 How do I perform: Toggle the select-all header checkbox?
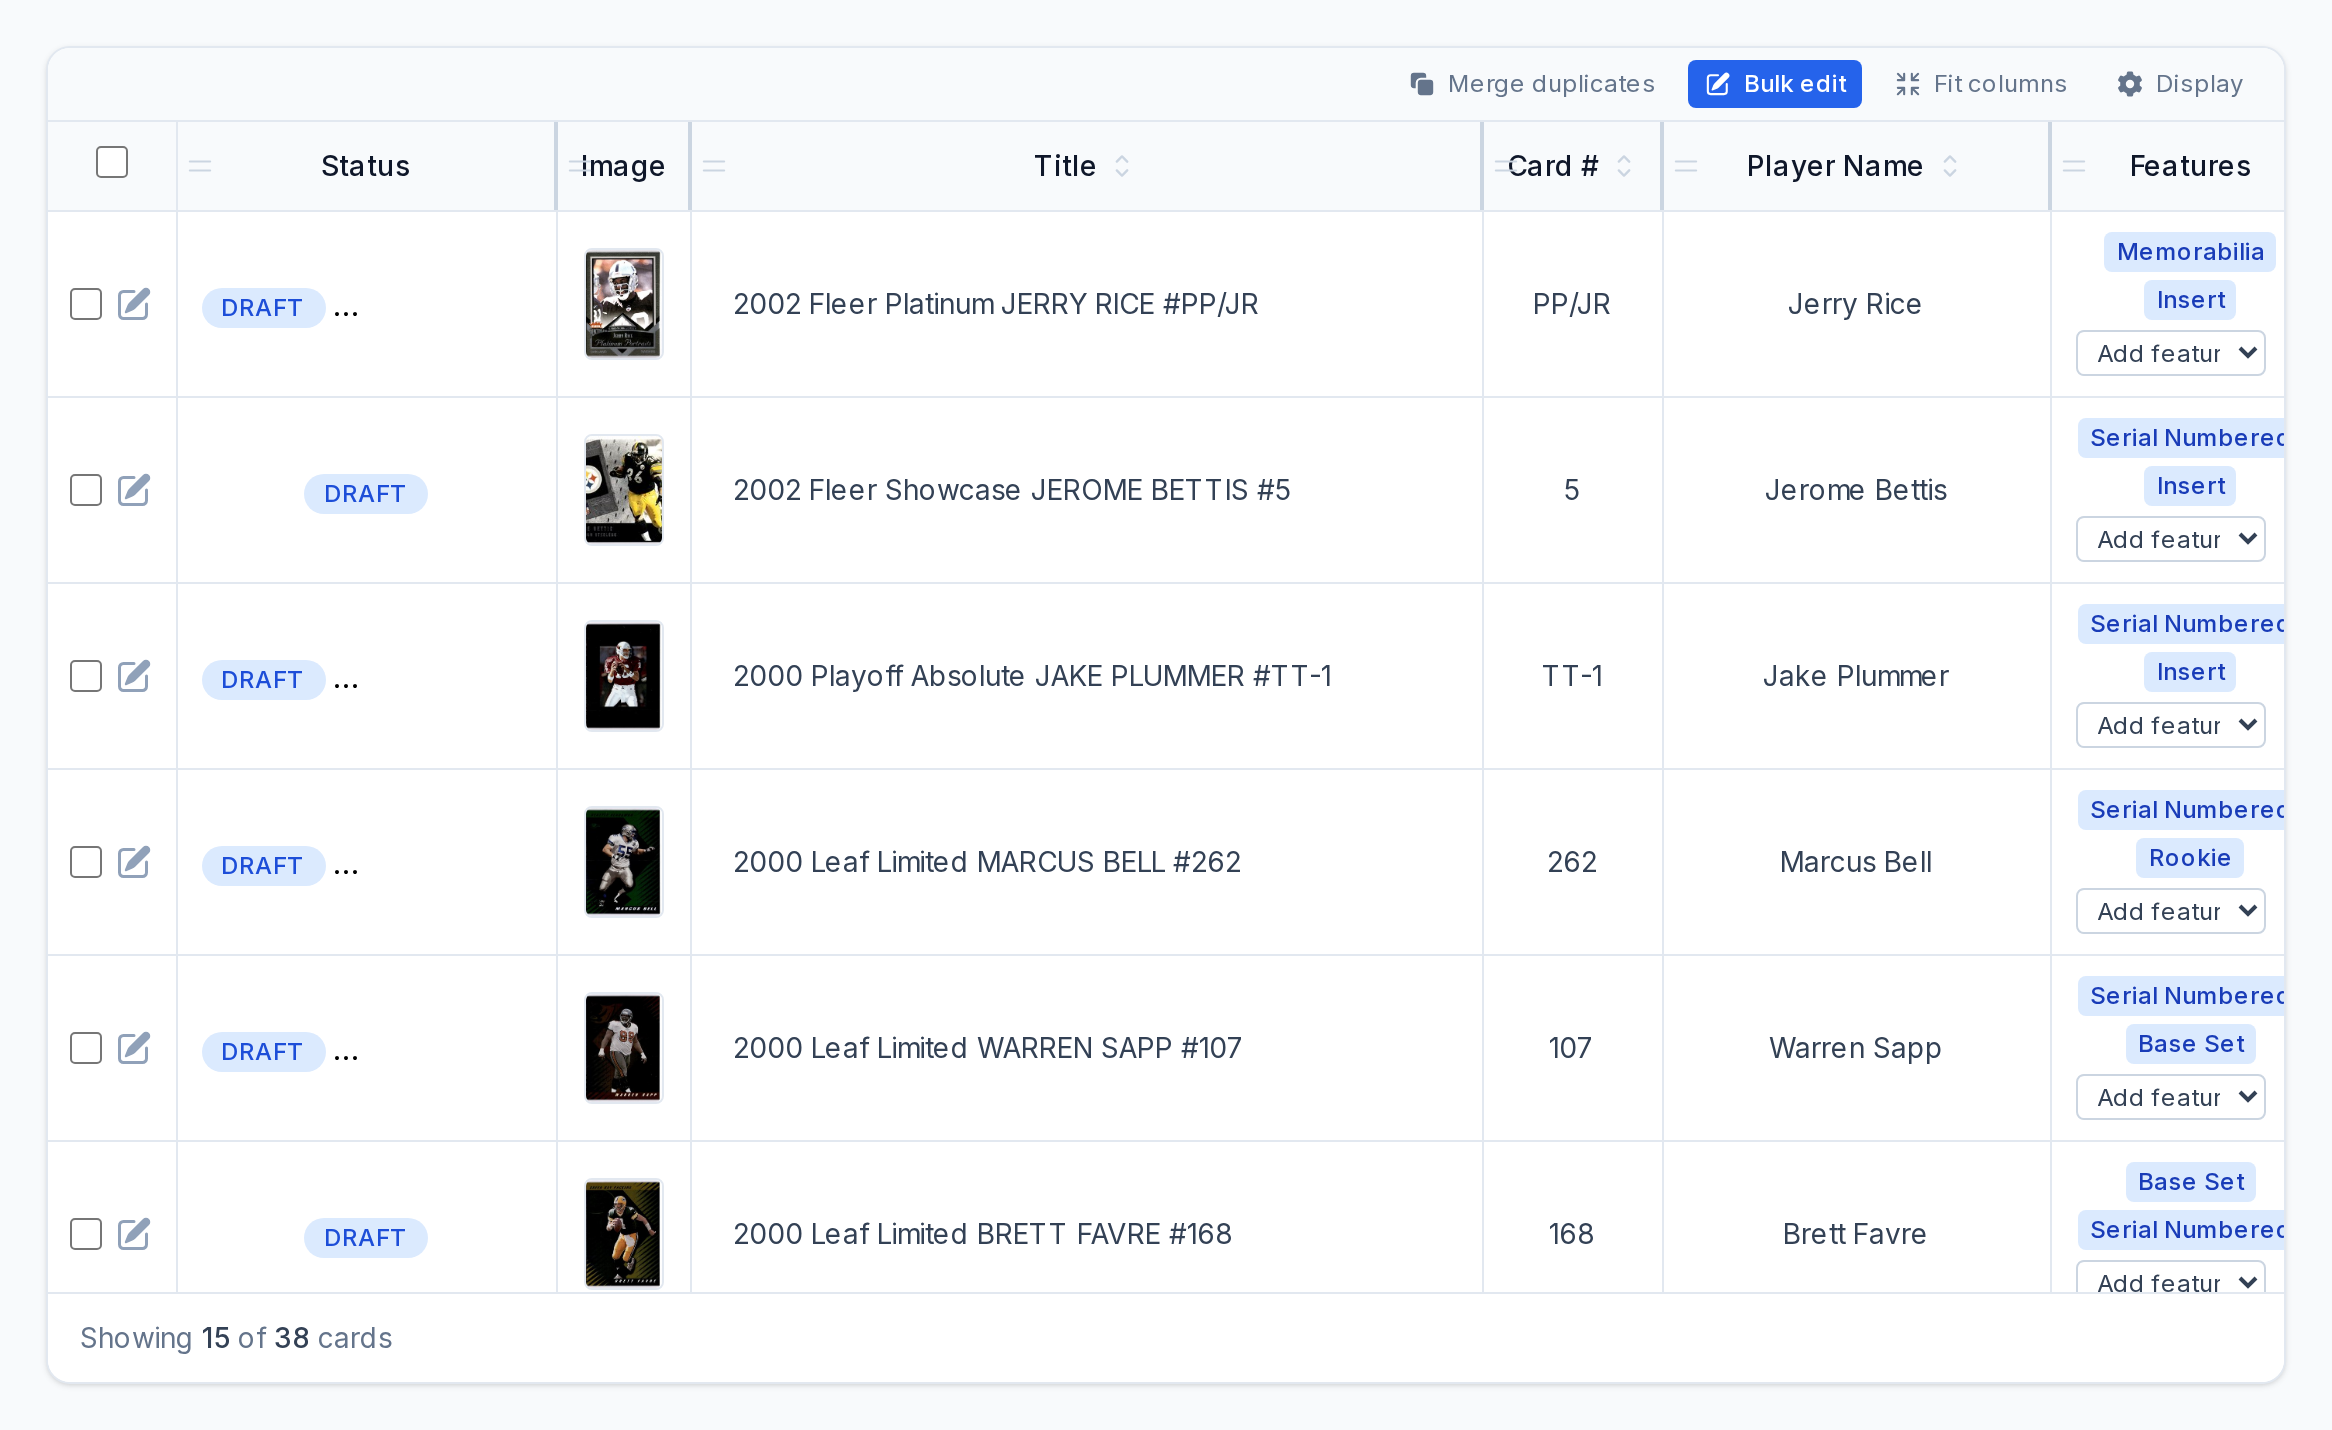(x=112, y=162)
